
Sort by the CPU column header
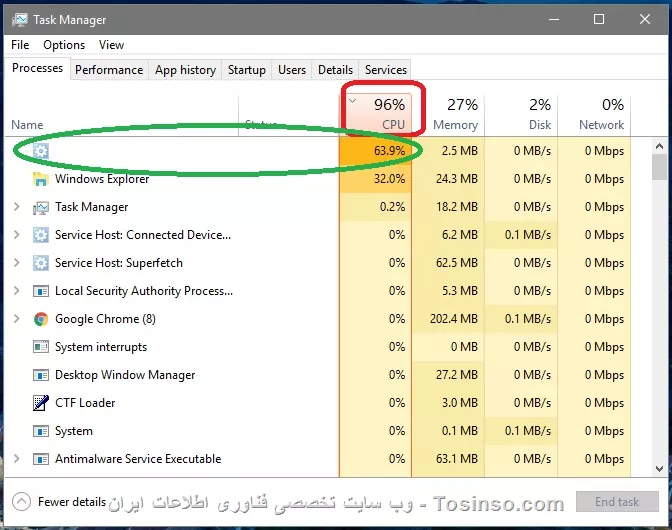pyautogui.click(x=376, y=115)
